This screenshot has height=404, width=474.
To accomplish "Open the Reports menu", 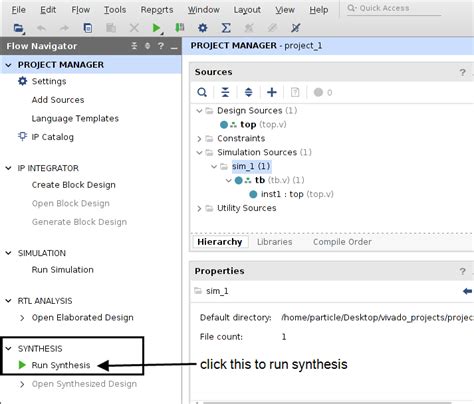I will [x=157, y=10].
